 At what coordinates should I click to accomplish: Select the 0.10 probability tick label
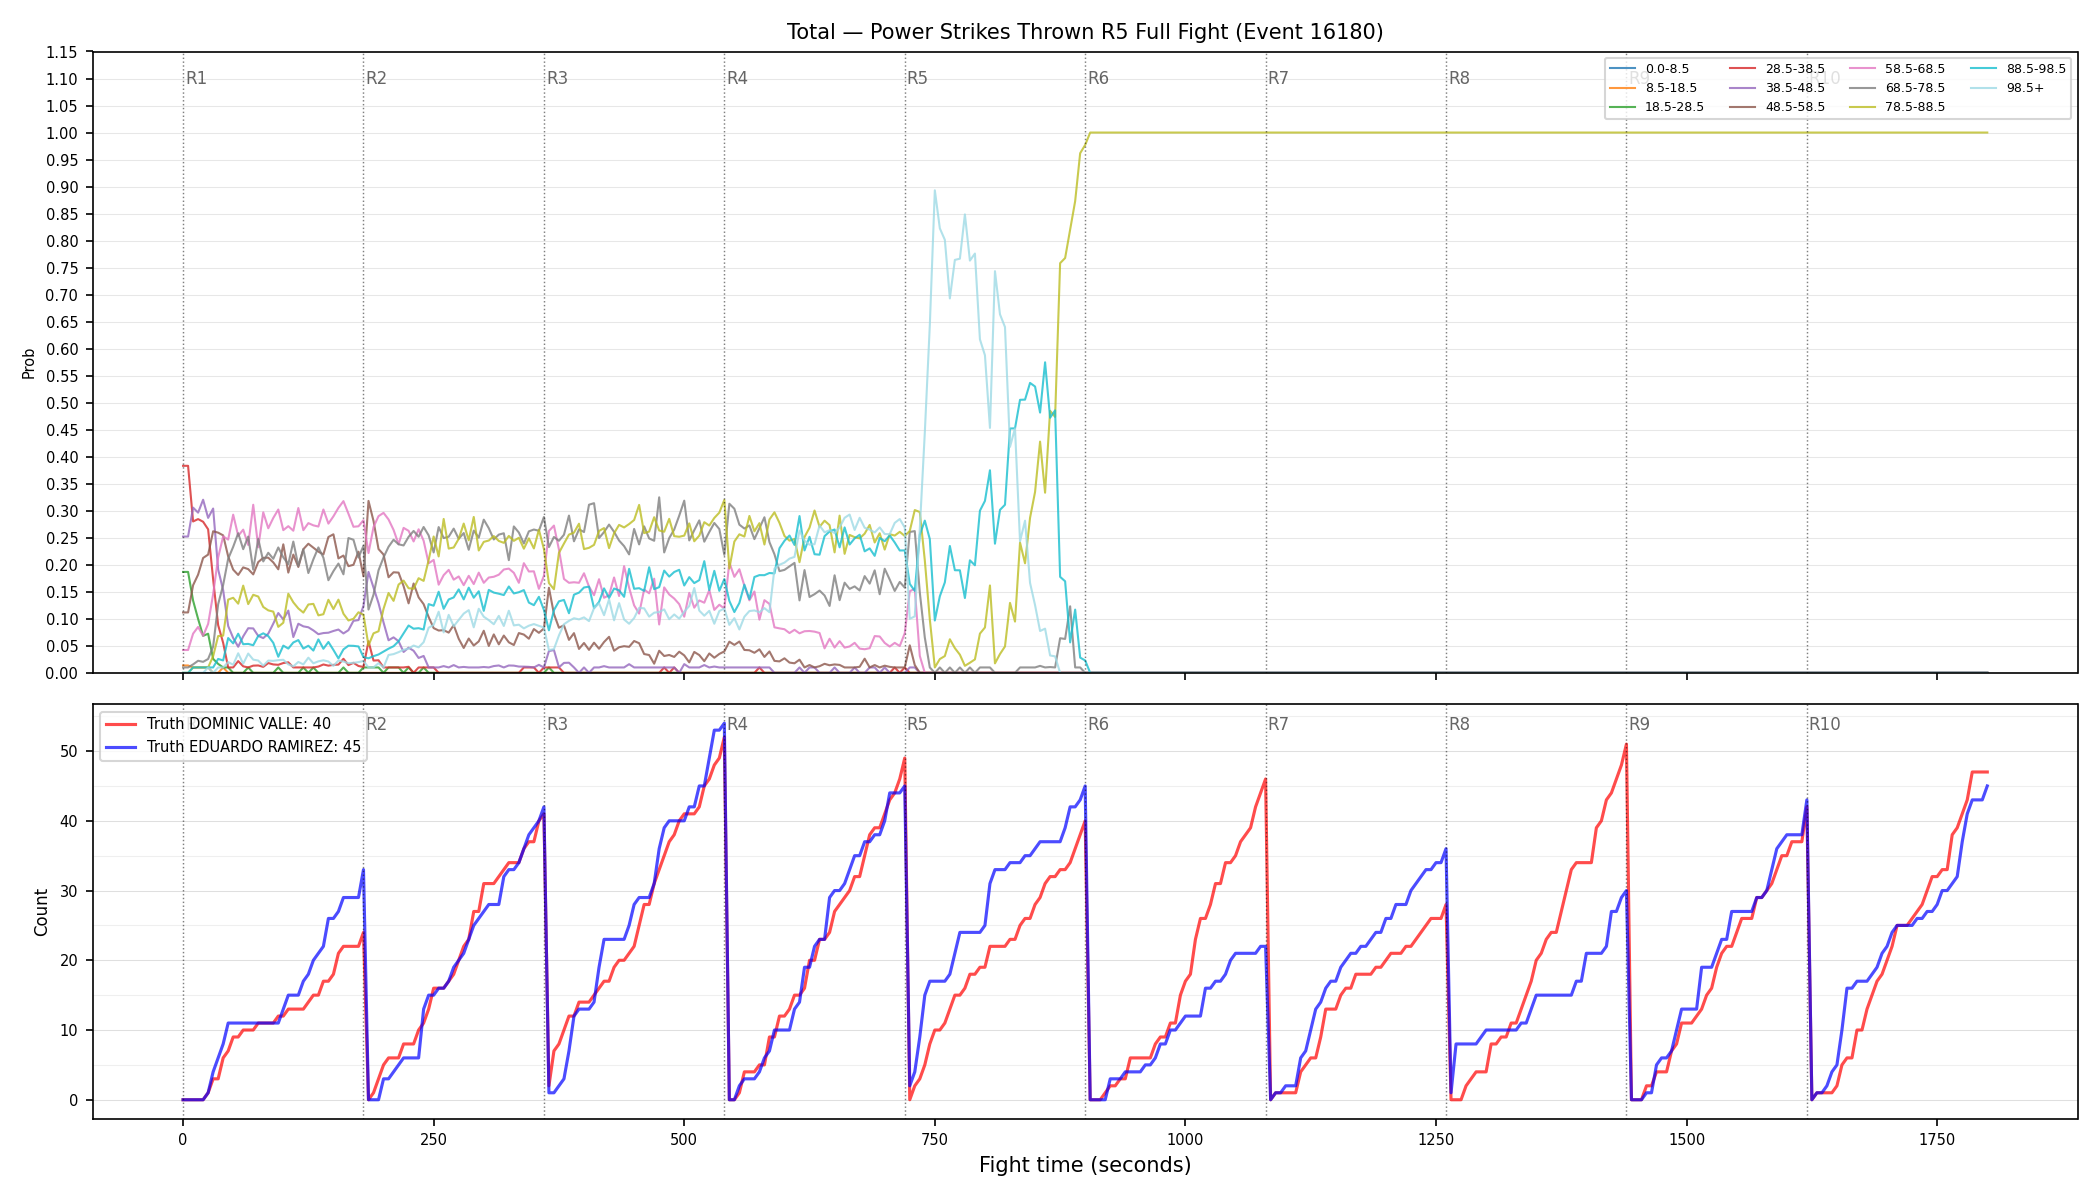(62, 619)
